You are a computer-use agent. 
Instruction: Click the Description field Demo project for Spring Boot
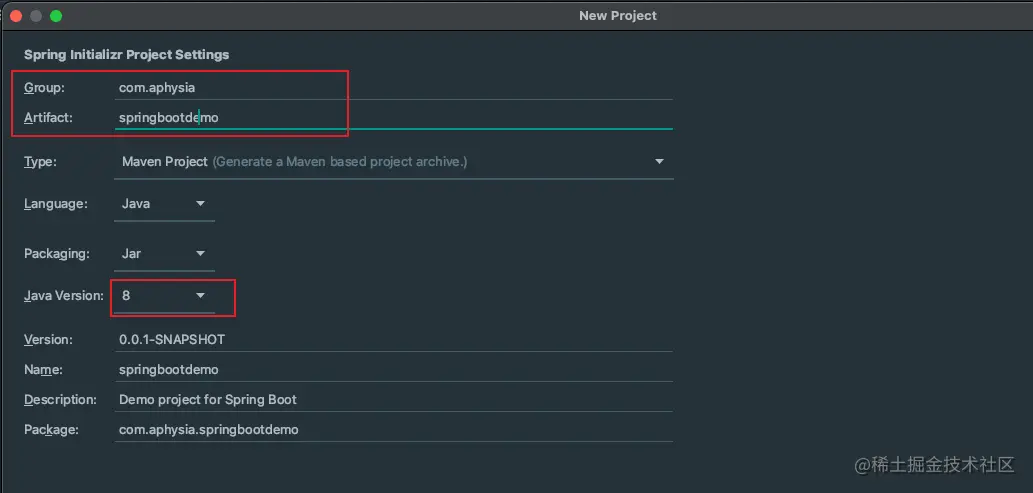click(x=393, y=399)
